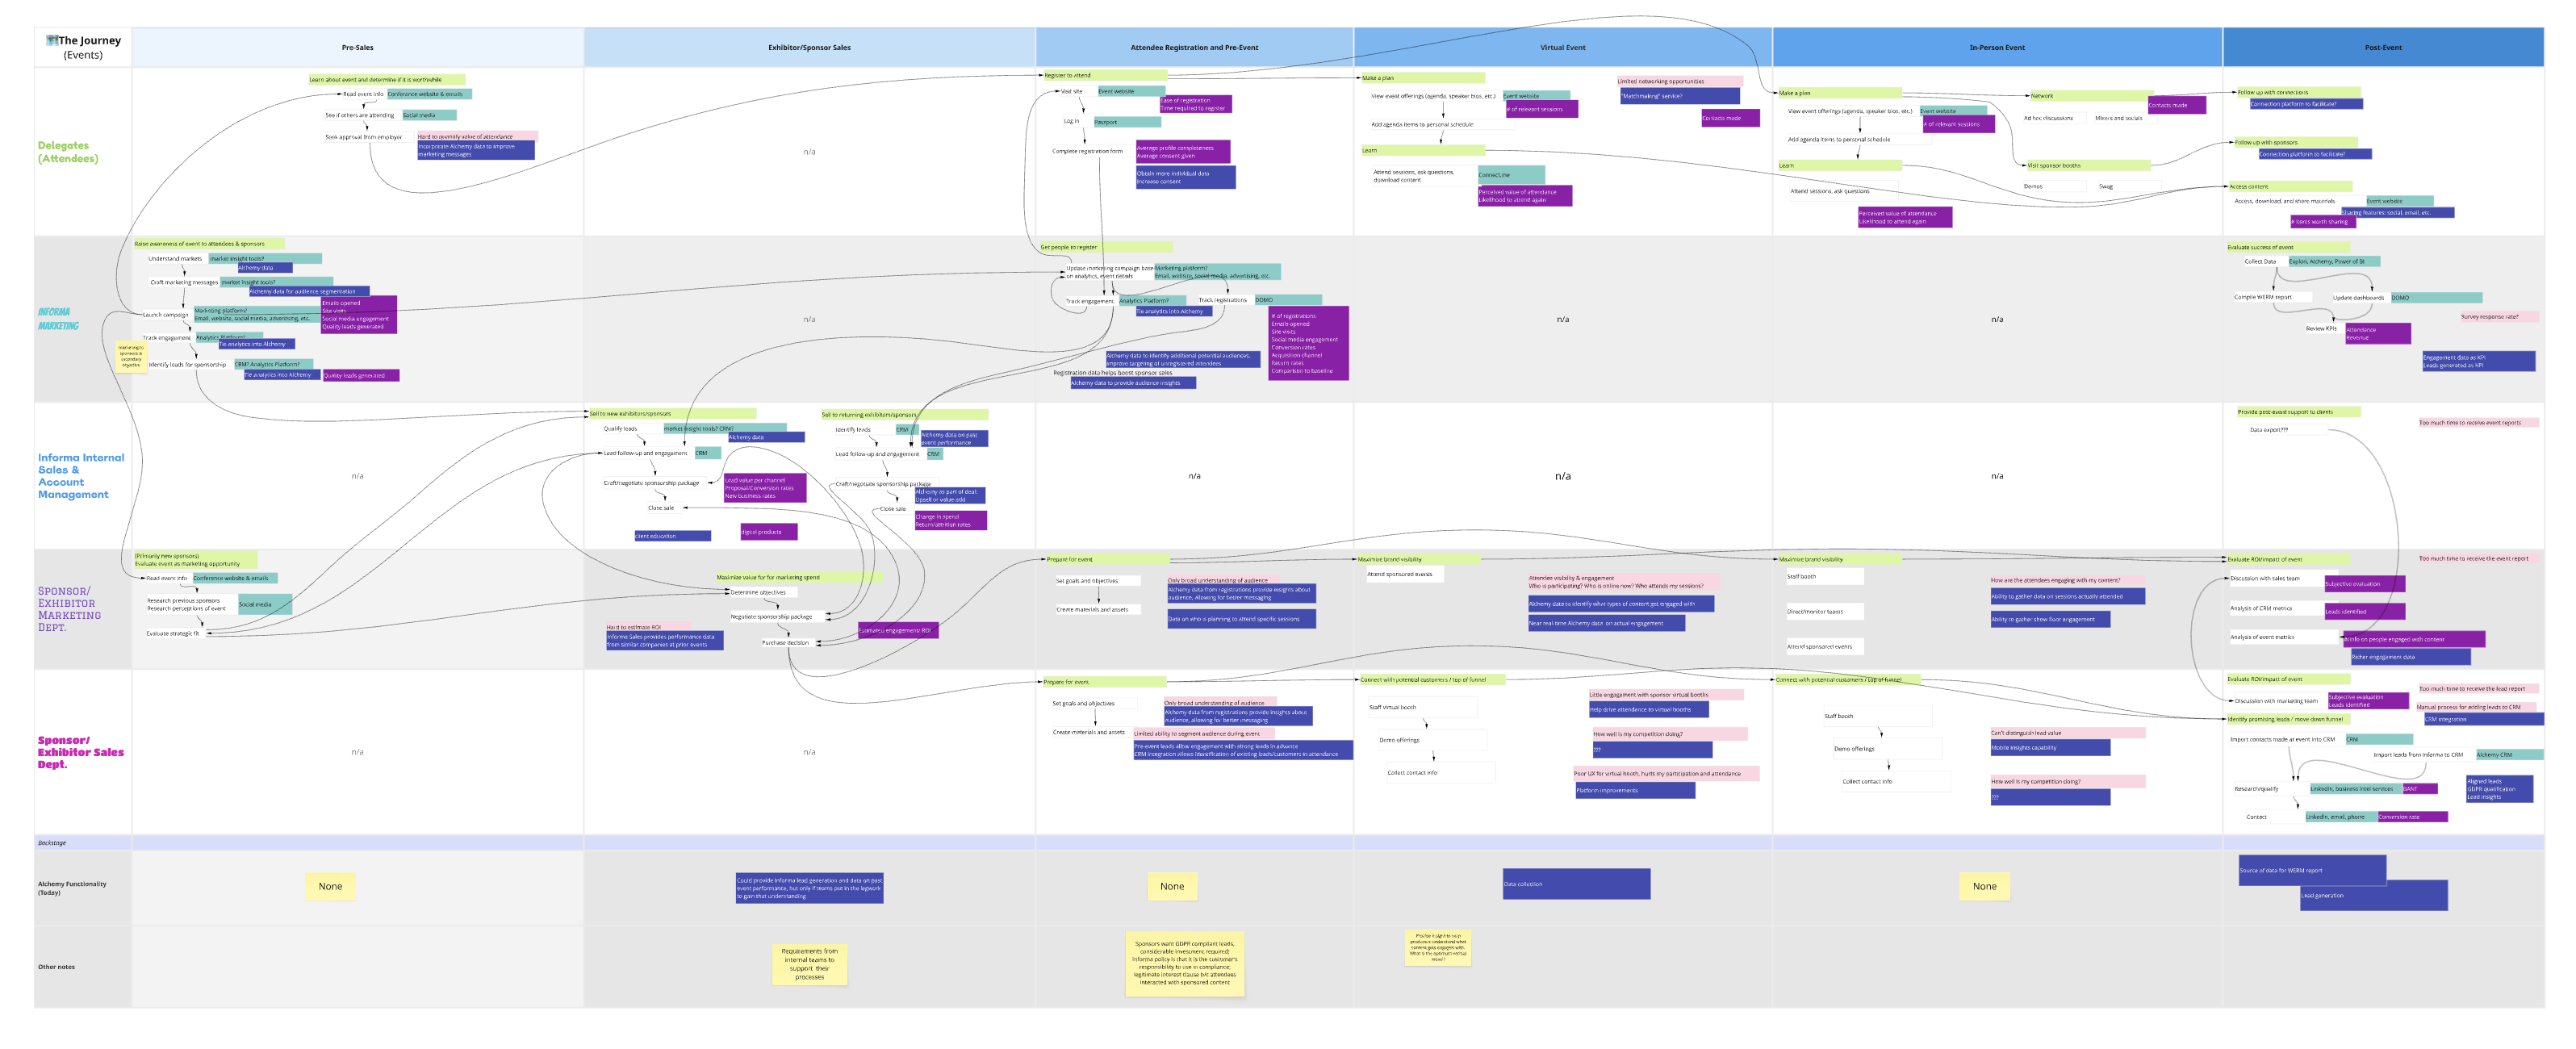Click the Informa Internal Sales & Account Management label
The height and width of the screenshot is (1049, 2576).
[x=81, y=476]
